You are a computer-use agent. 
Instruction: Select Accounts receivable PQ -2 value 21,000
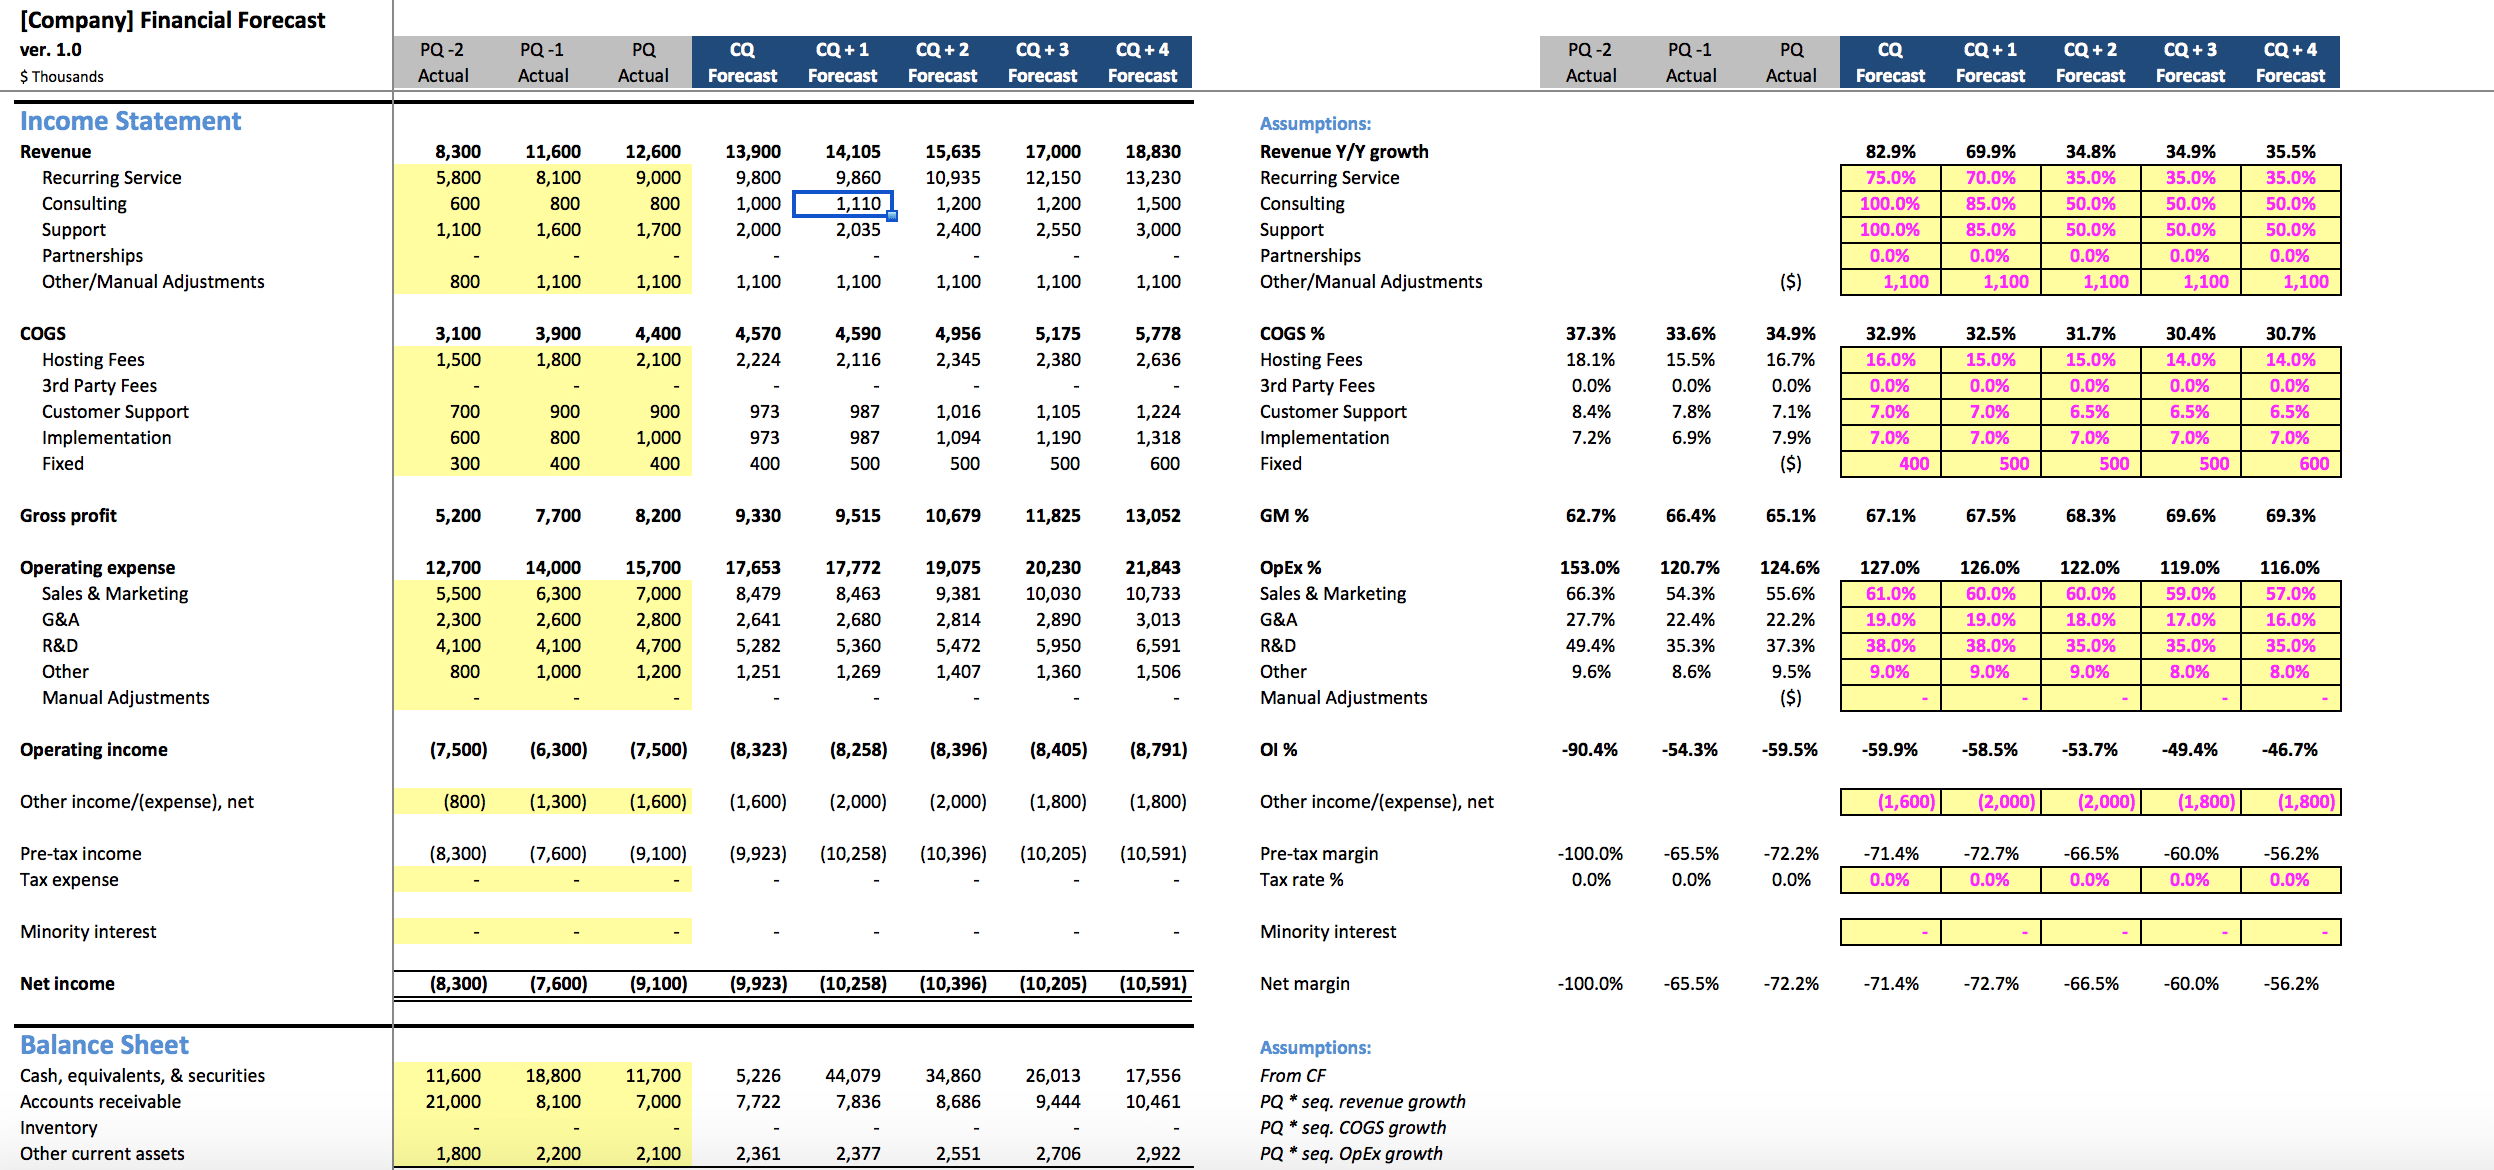pos(452,1102)
